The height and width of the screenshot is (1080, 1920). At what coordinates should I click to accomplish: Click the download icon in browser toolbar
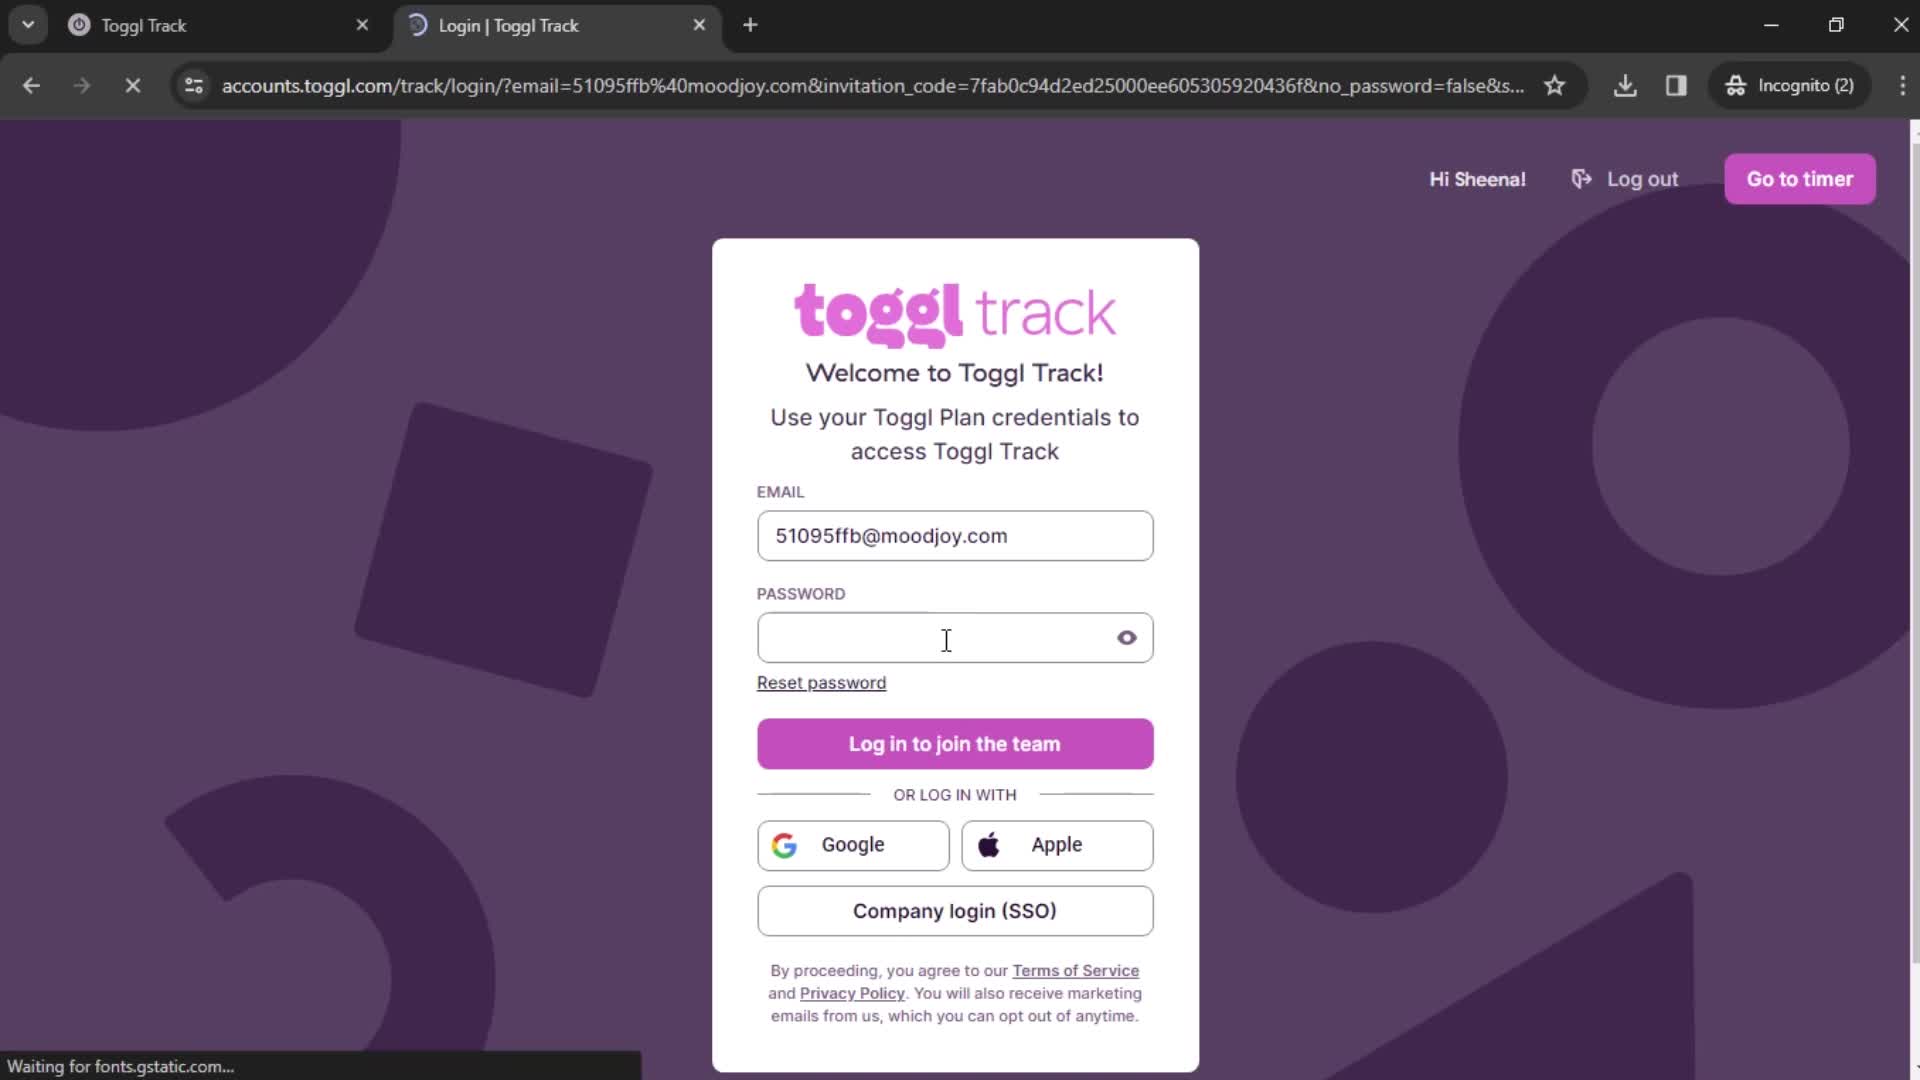coord(1625,84)
